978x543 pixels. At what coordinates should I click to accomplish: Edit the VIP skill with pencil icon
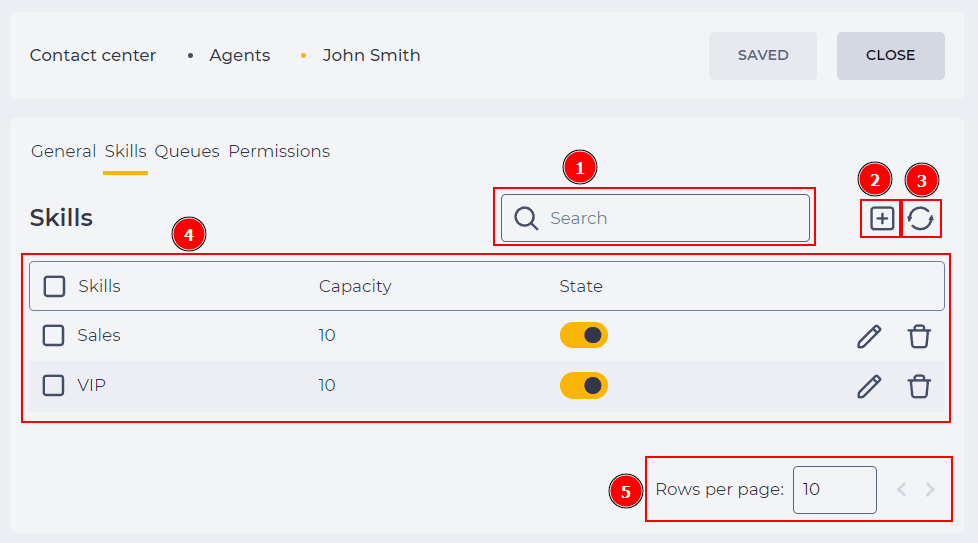point(869,386)
